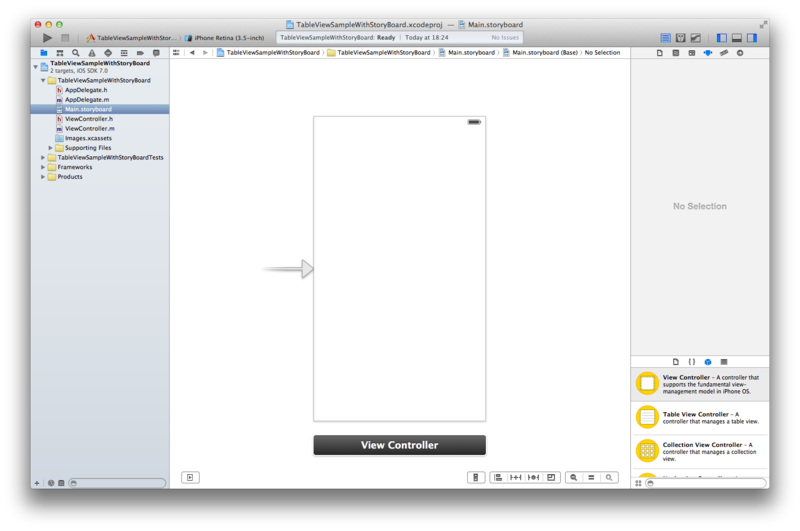
Task: Open the Debug navigator
Action: click(124, 53)
